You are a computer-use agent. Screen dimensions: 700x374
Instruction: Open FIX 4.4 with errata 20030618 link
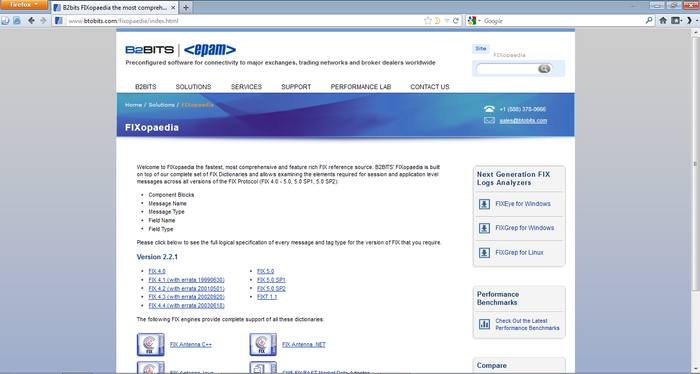(187, 306)
